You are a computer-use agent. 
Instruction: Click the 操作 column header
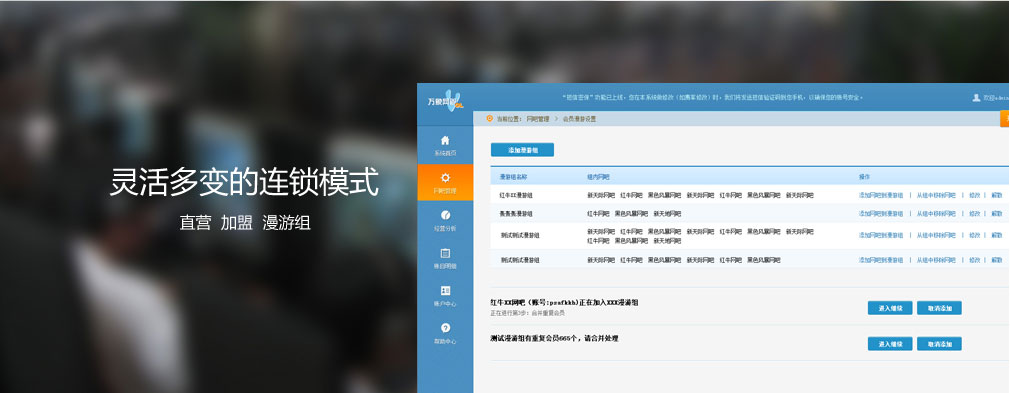[864, 177]
